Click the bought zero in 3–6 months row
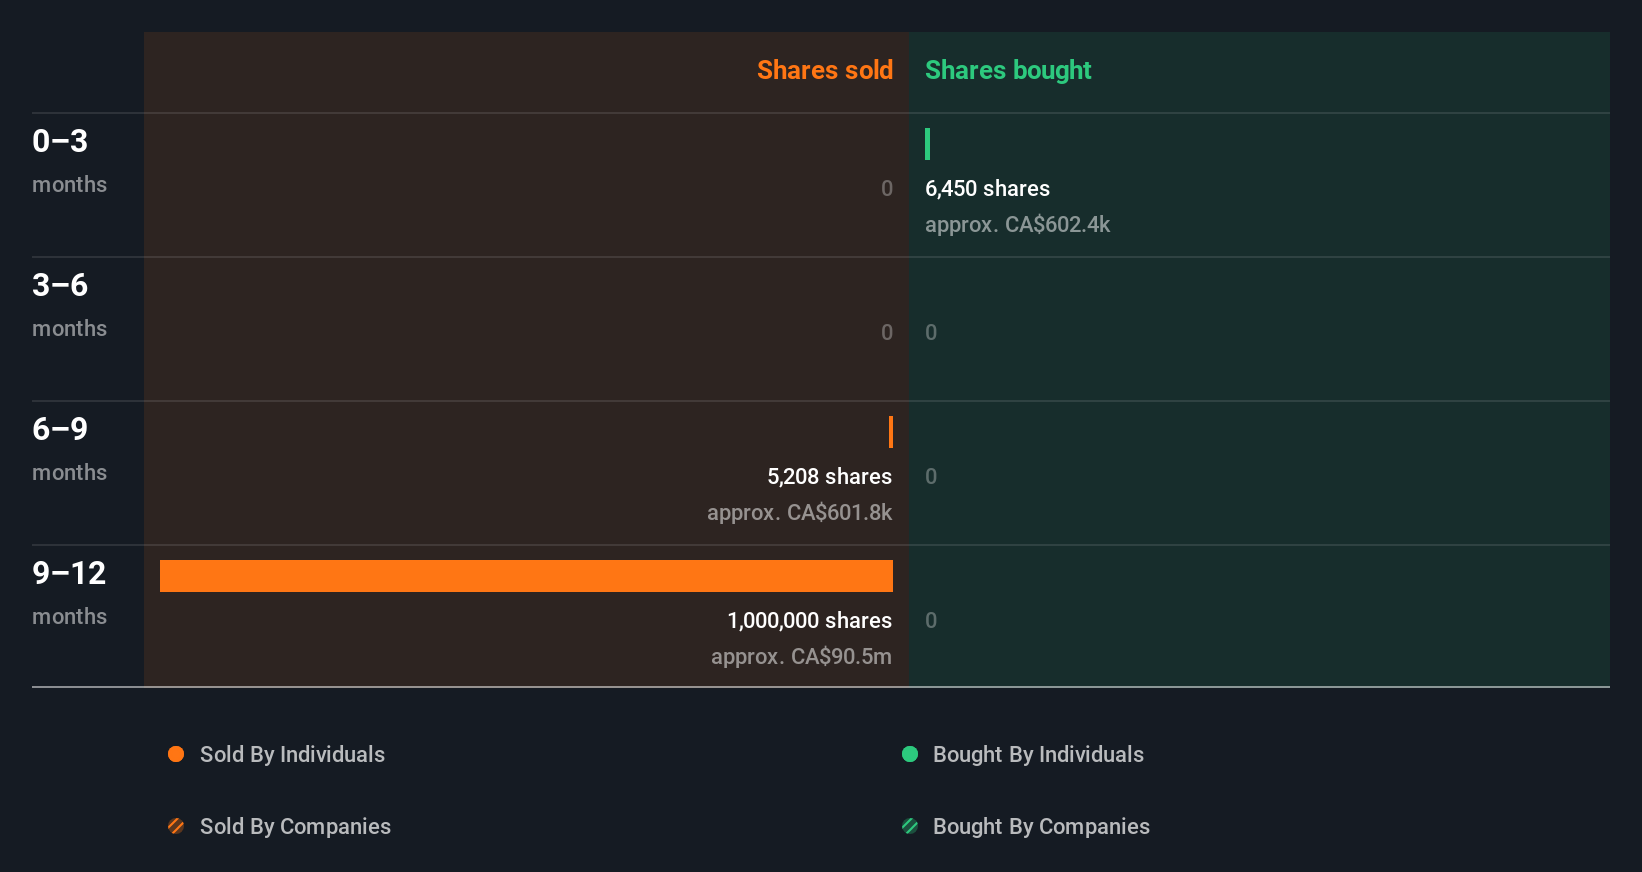1642x872 pixels. click(x=931, y=332)
